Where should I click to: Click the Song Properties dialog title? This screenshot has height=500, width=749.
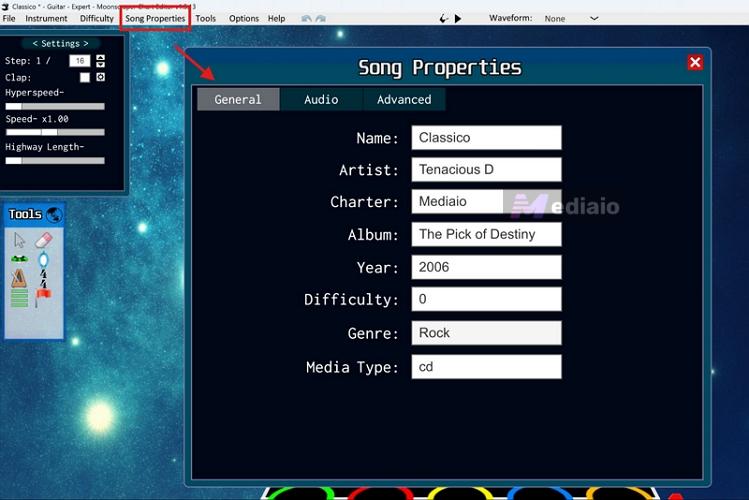coord(439,68)
